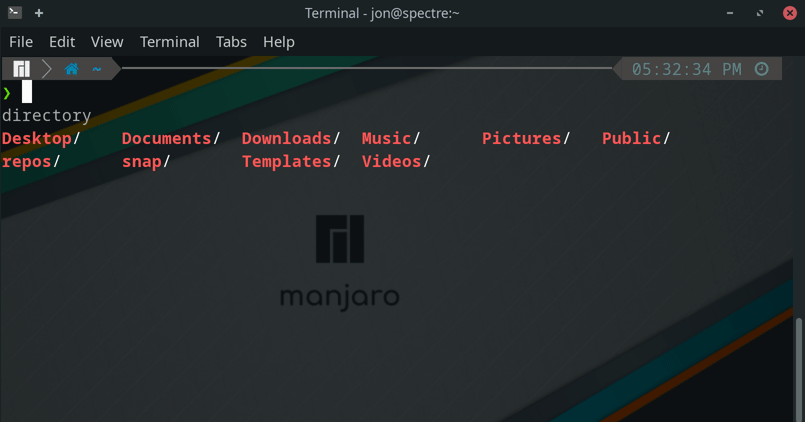The image size is (805, 422).
Task: Click the vertical scrollbar thumb
Action: [x=798, y=370]
